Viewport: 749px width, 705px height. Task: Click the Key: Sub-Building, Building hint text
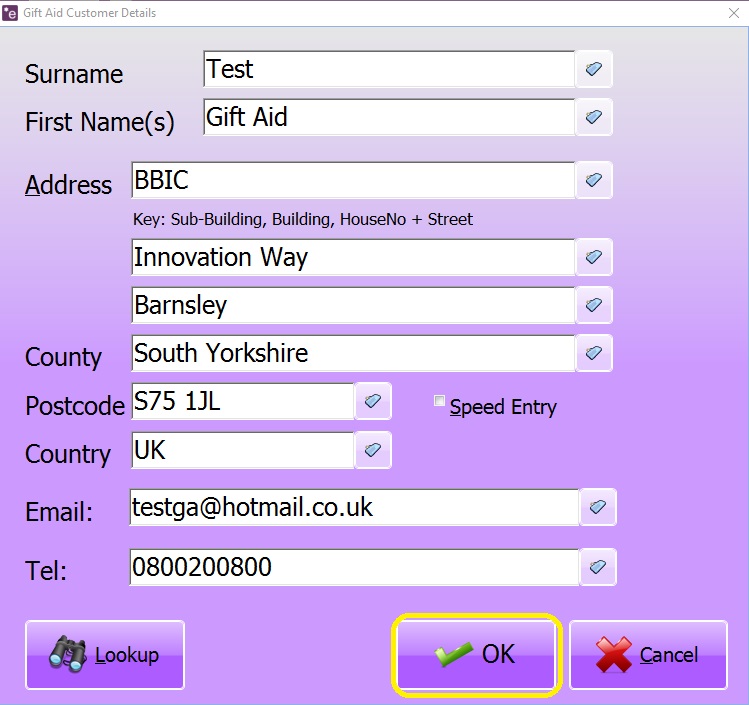[303, 219]
